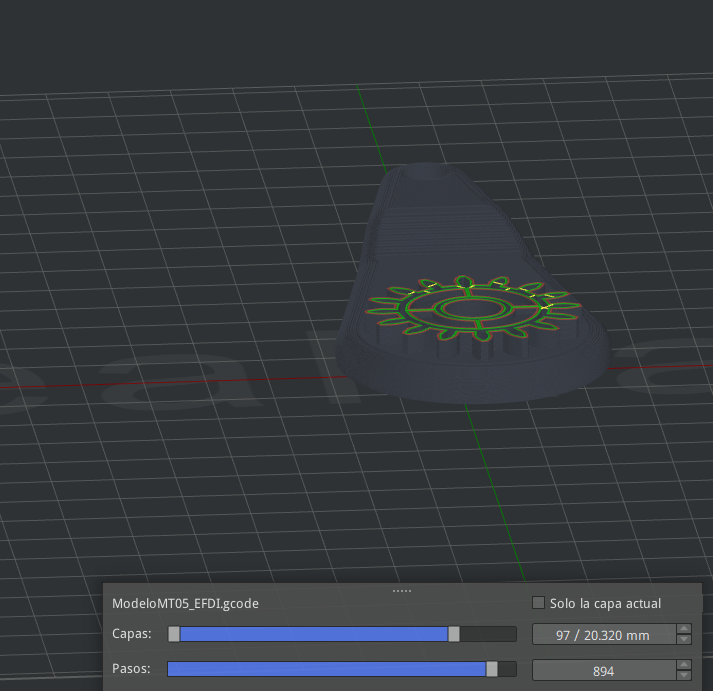
Task: Enable the 'Solo la capa actual' checkbox
Action: [539, 603]
